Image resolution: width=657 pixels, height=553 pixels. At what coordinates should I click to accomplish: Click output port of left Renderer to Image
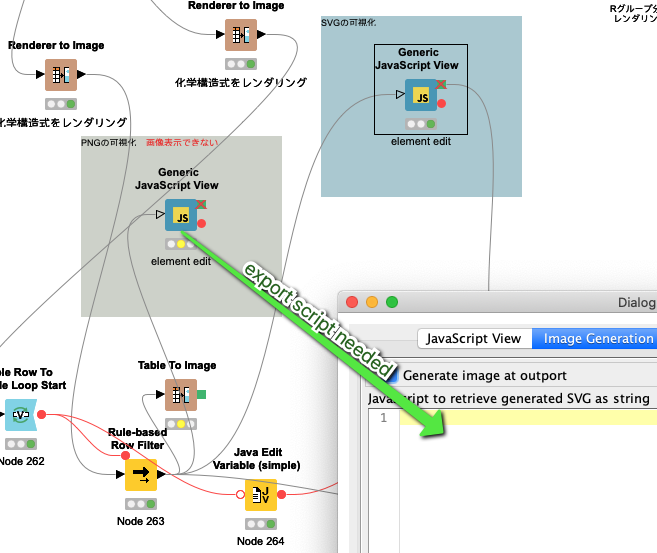tap(81, 75)
